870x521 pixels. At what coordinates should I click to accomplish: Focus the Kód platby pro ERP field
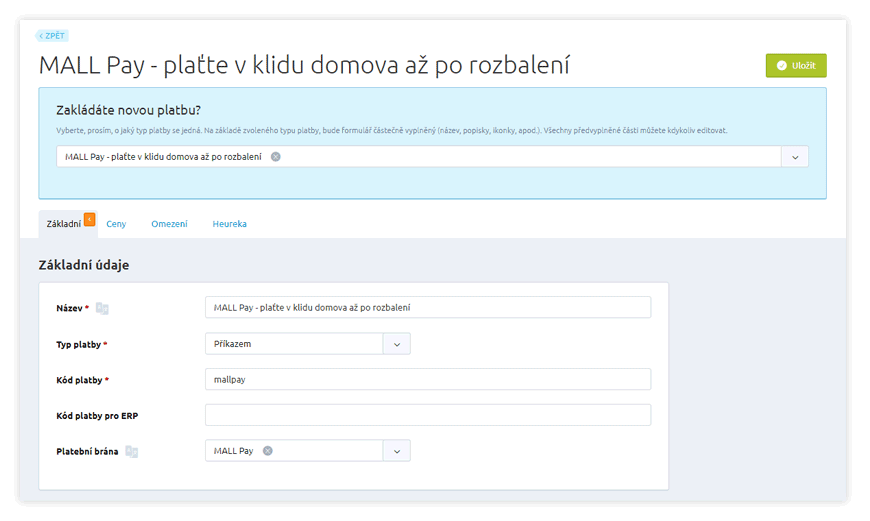(428, 415)
